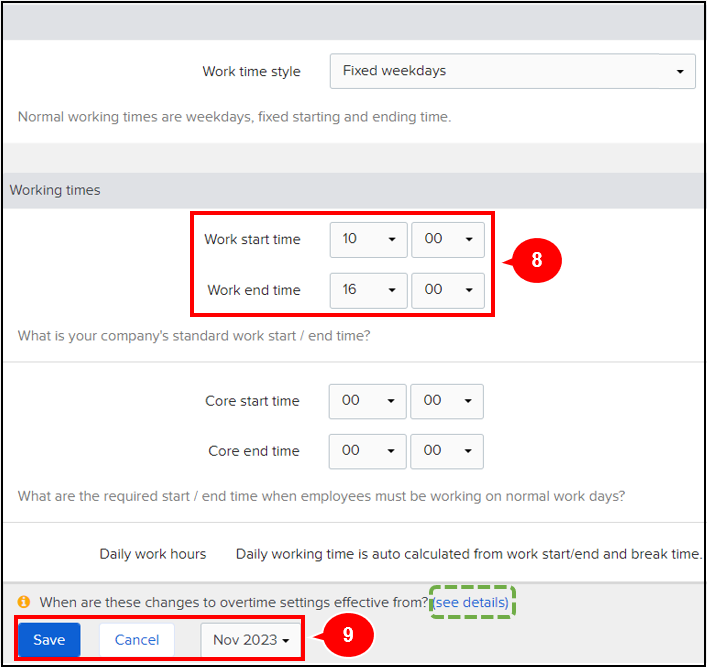The height and width of the screenshot is (669, 707).
Task: Click the blue Save button
Action: 49,640
